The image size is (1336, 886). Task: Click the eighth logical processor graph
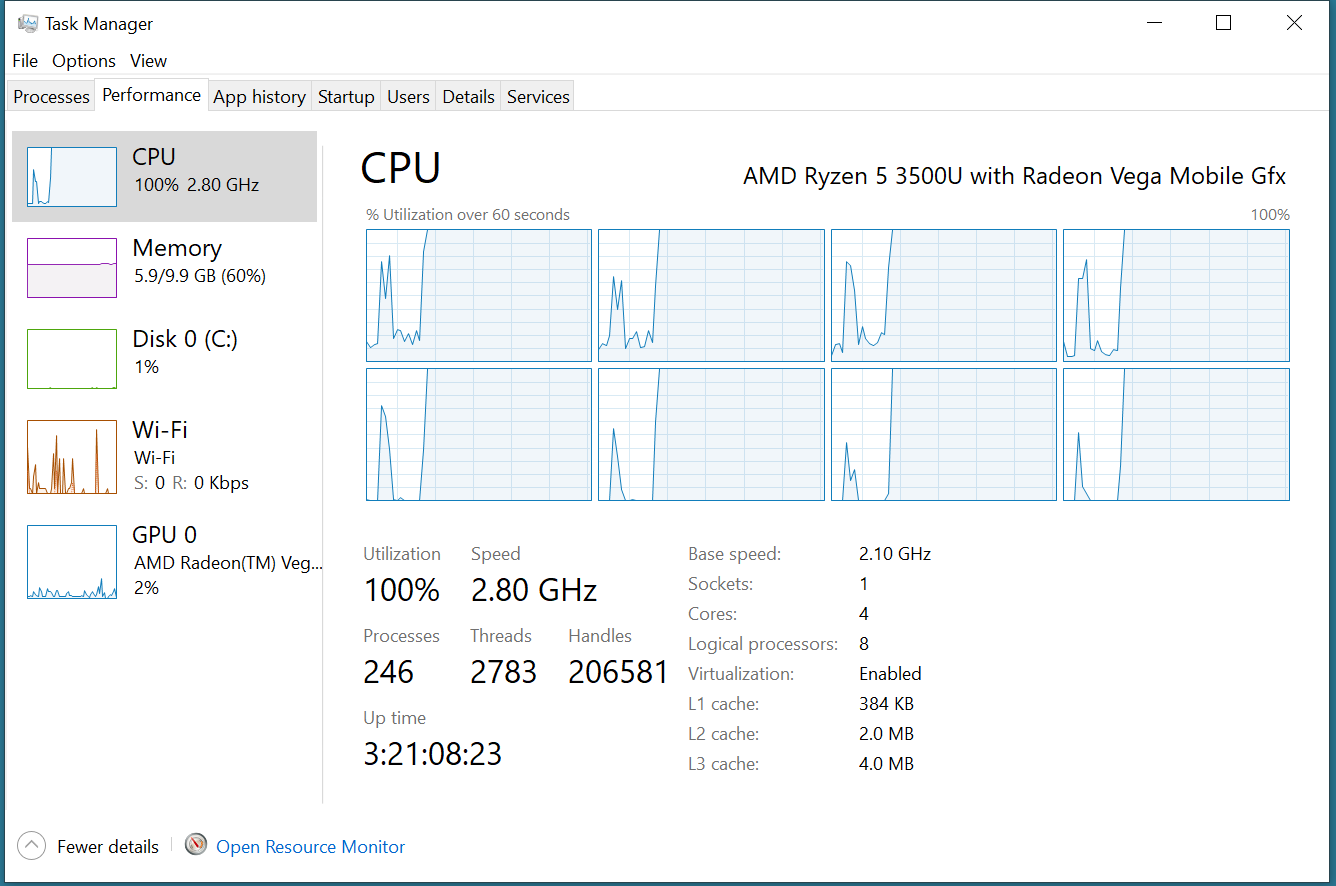pyautogui.click(x=1176, y=434)
